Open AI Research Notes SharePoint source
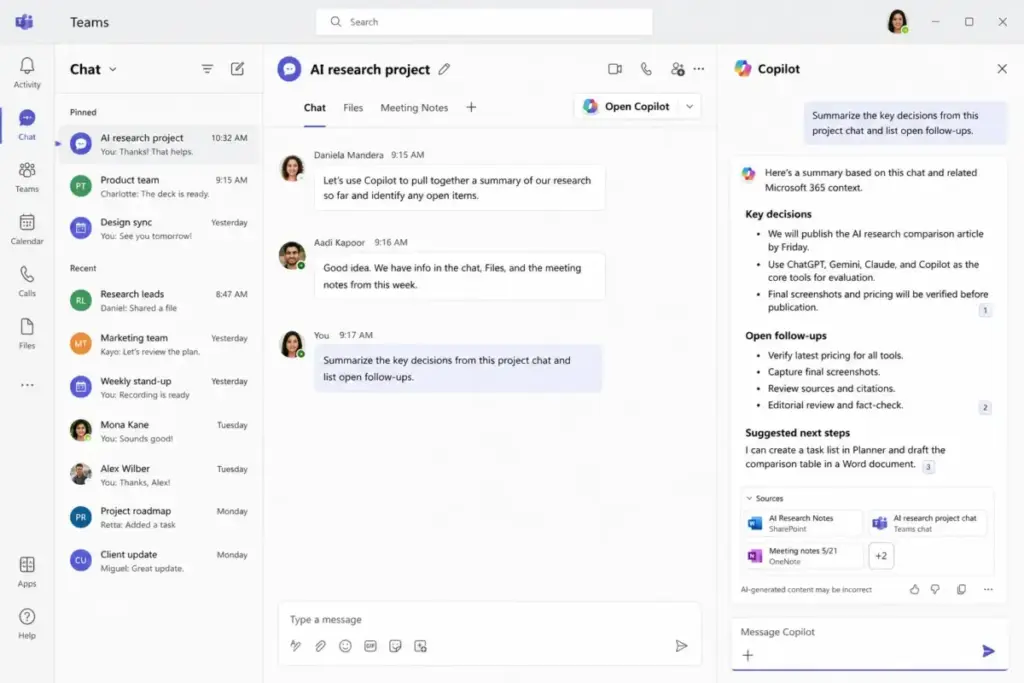Viewport: 1024px width, 683px height. coord(803,523)
